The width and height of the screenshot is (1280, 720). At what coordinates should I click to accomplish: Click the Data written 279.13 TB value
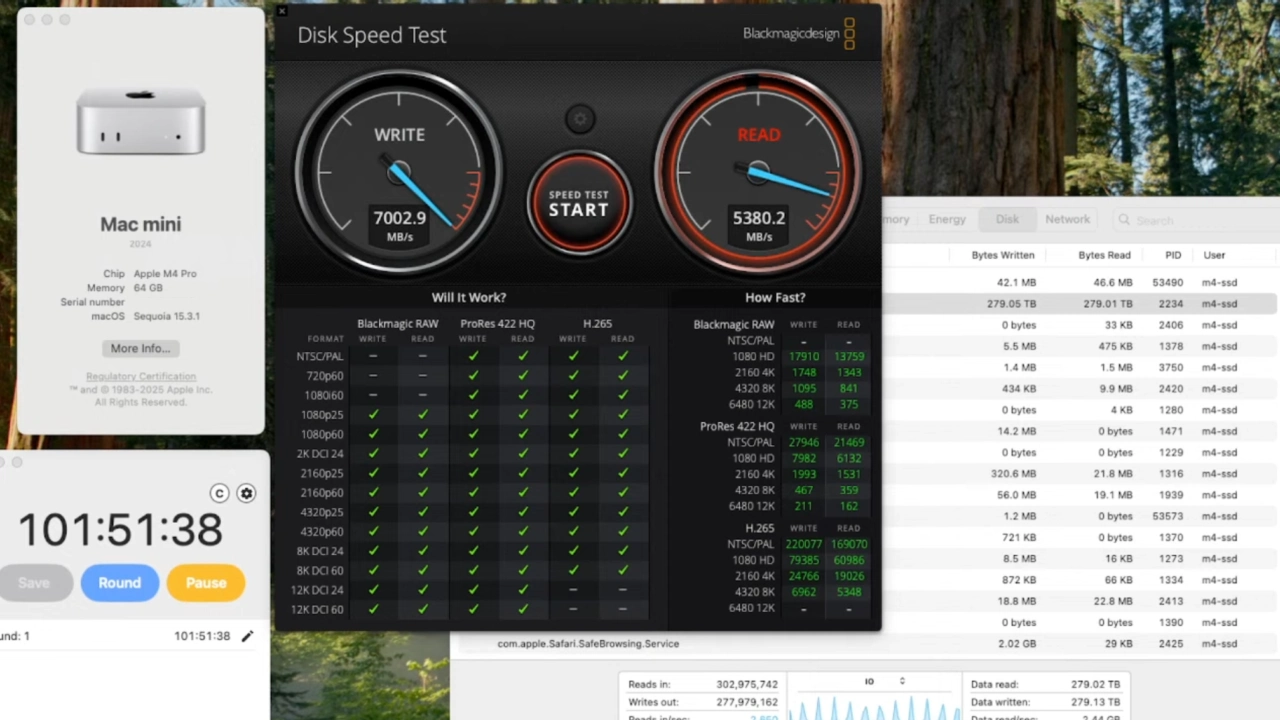[x=1095, y=702]
